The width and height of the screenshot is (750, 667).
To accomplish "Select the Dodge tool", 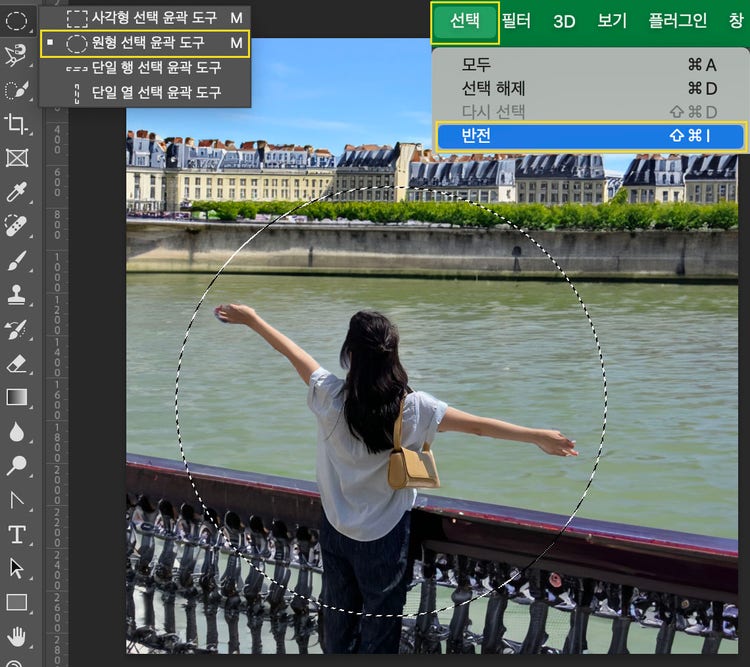I will [x=16, y=465].
